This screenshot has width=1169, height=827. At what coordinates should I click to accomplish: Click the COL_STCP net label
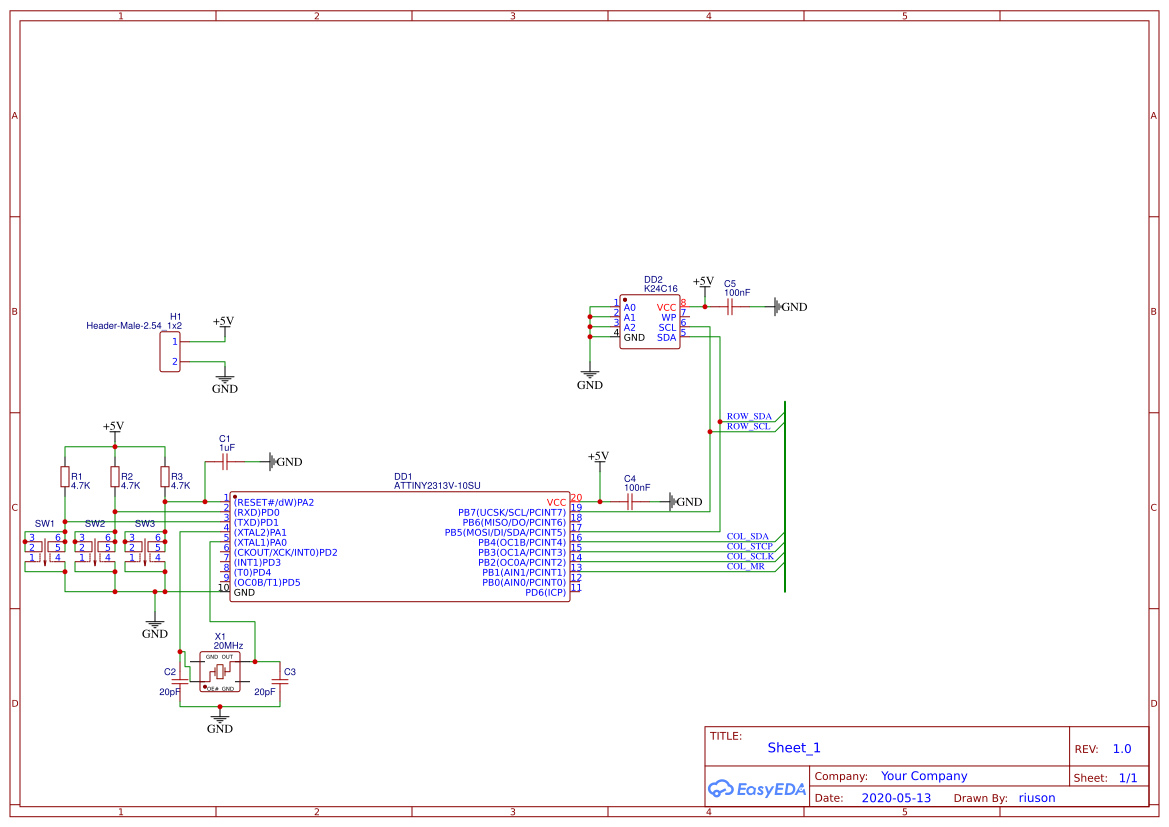(749, 546)
